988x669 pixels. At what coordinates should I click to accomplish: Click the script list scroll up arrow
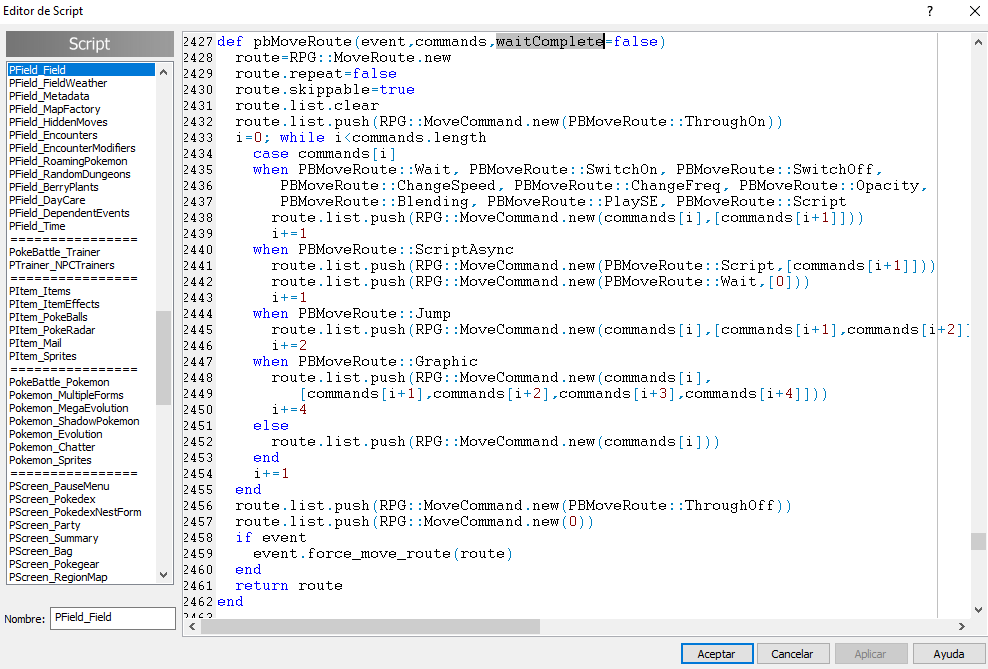[x=164, y=70]
